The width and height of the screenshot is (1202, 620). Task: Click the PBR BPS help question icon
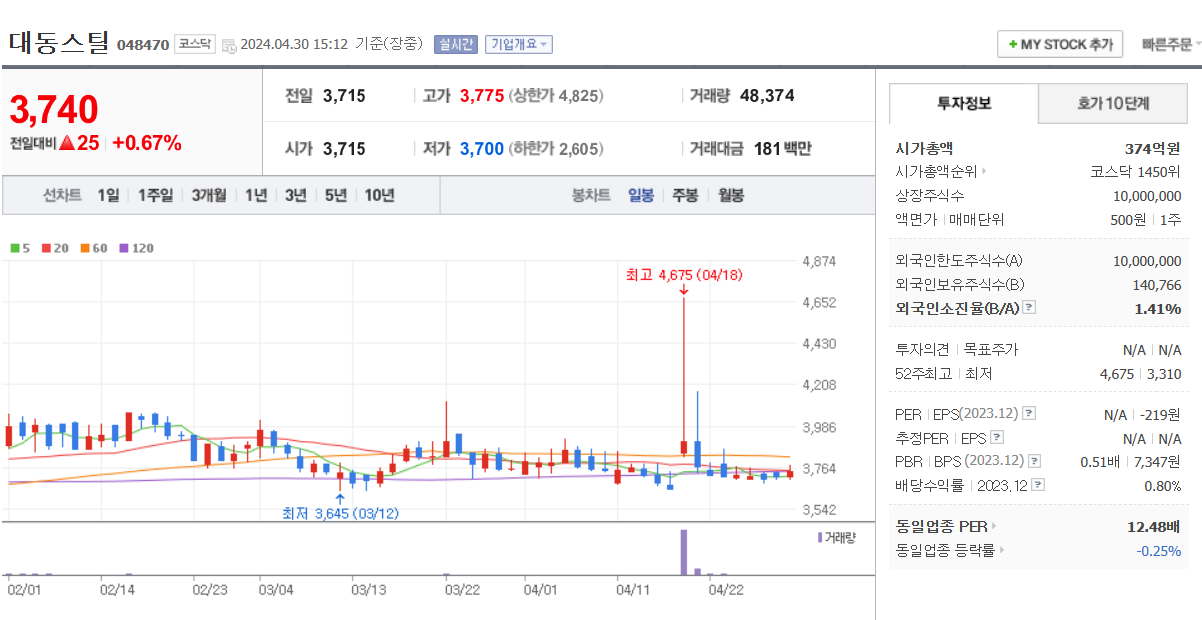[1034, 461]
